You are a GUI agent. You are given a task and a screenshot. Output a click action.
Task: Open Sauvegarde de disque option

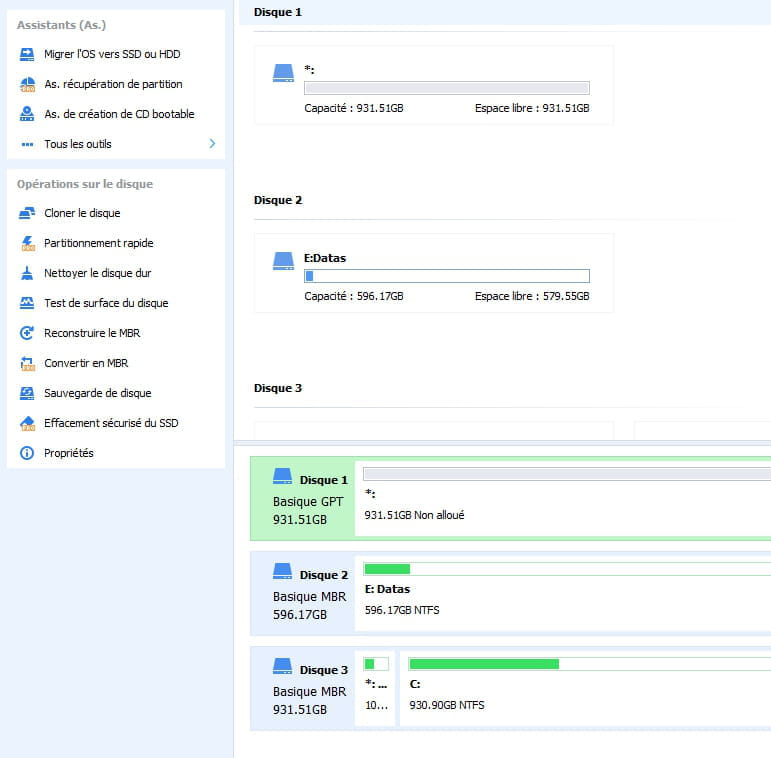98,393
